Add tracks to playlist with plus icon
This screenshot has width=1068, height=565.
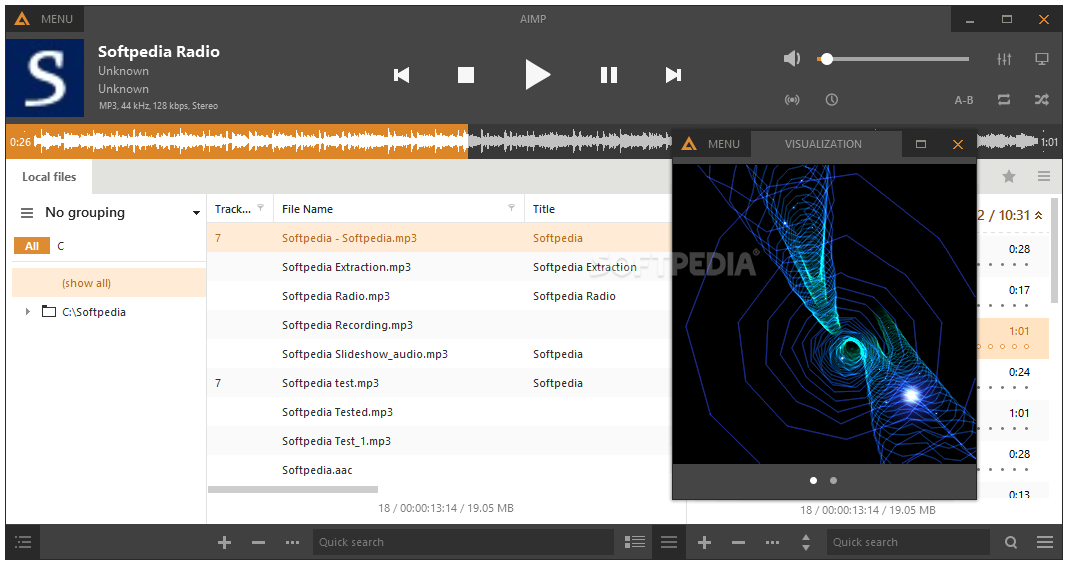coord(704,542)
